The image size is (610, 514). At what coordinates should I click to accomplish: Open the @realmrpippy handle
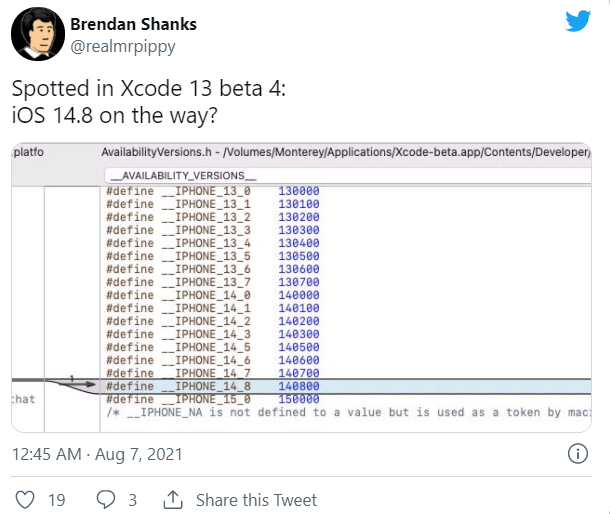click(x=123, y=47)
